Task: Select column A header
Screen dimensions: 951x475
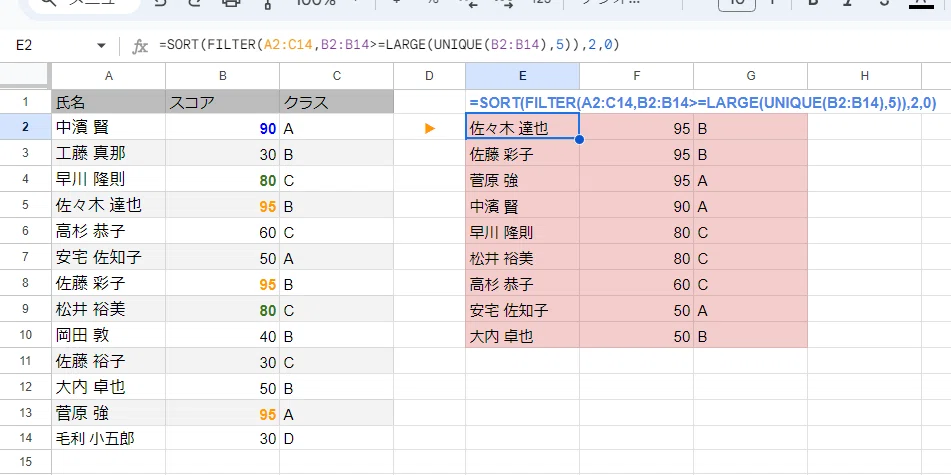Action: [109, 76]
